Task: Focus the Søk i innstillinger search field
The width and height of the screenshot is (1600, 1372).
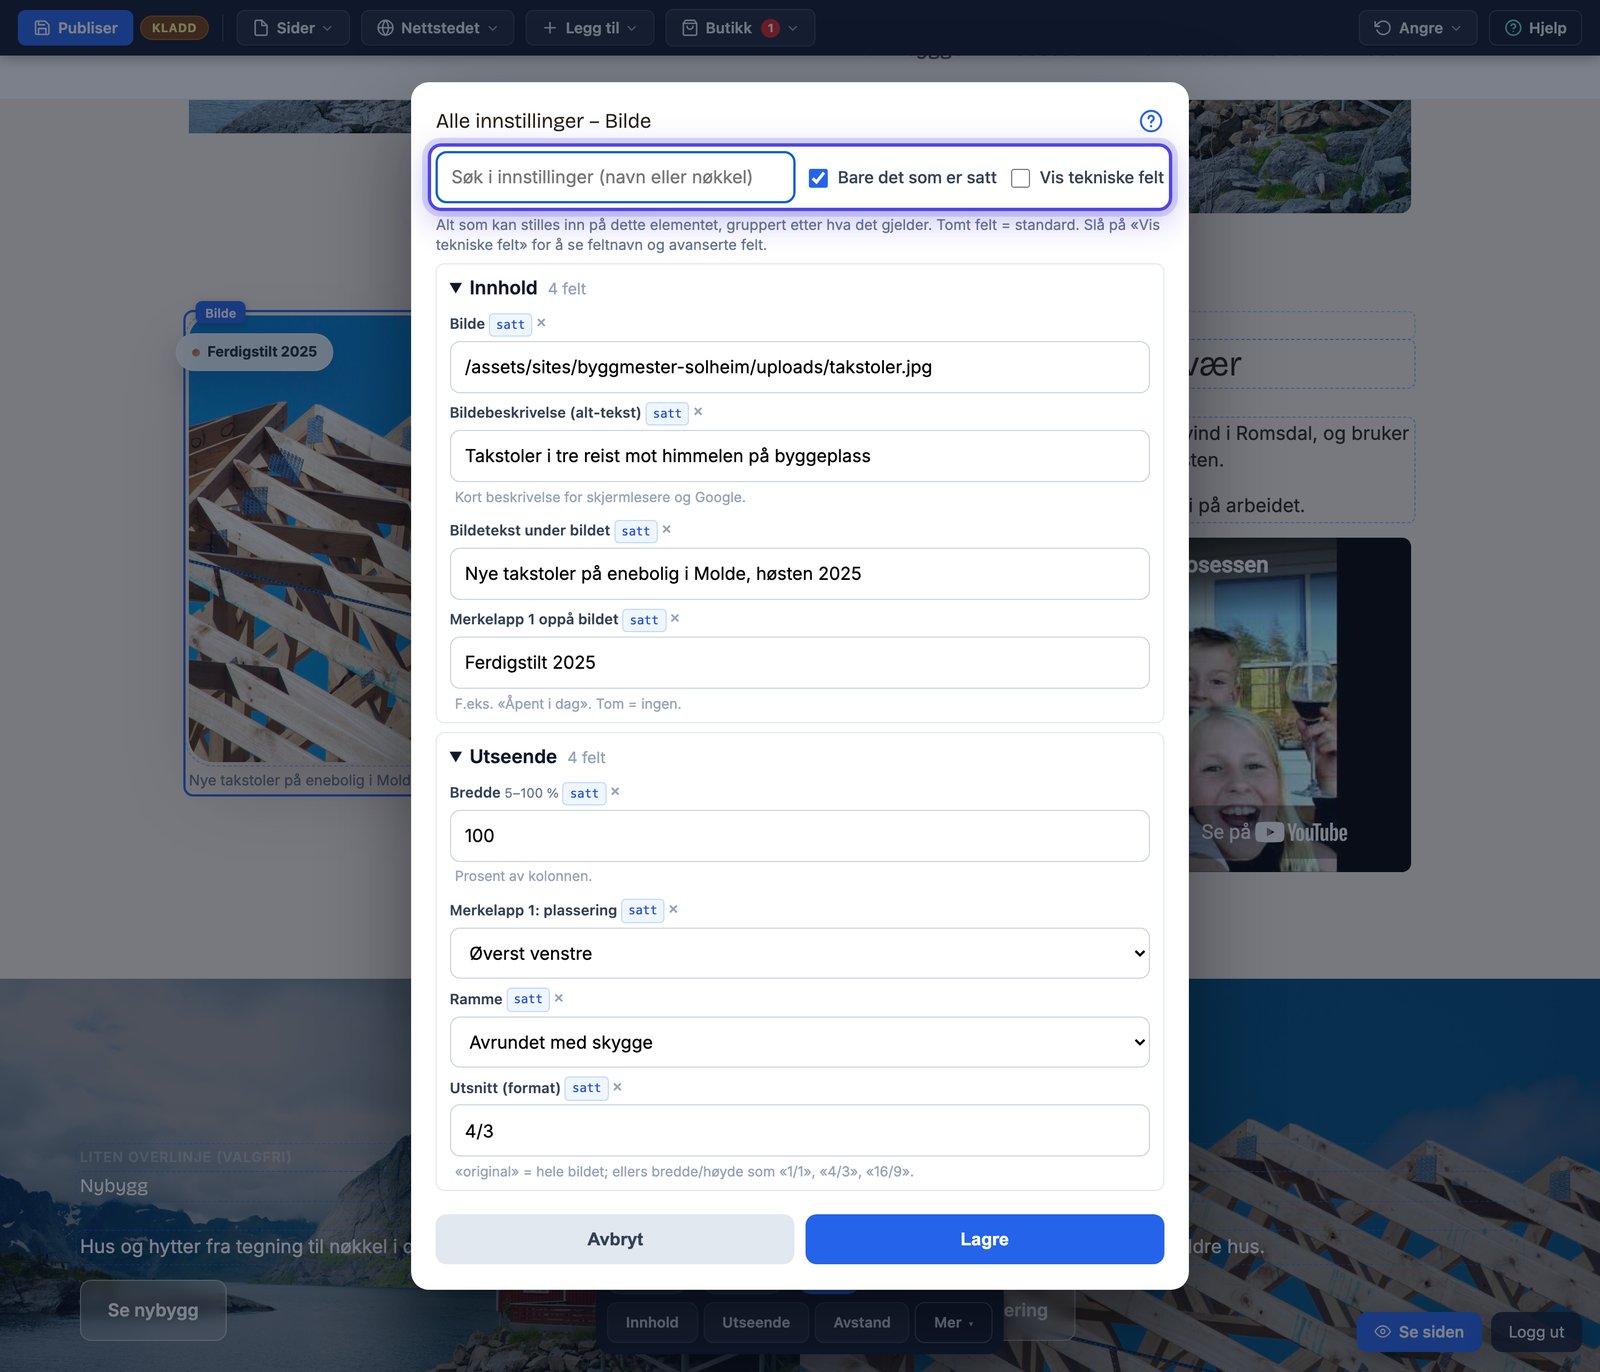Action: [x=615, y=177]
